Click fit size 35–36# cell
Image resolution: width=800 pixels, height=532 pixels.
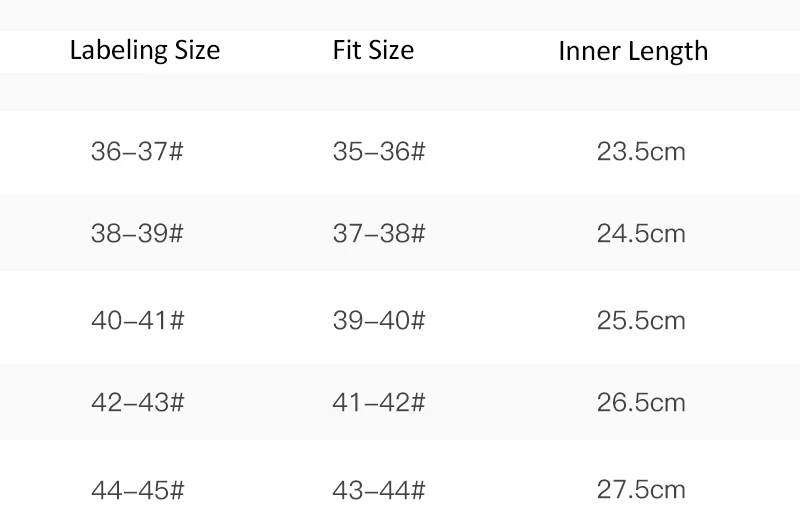379,151
